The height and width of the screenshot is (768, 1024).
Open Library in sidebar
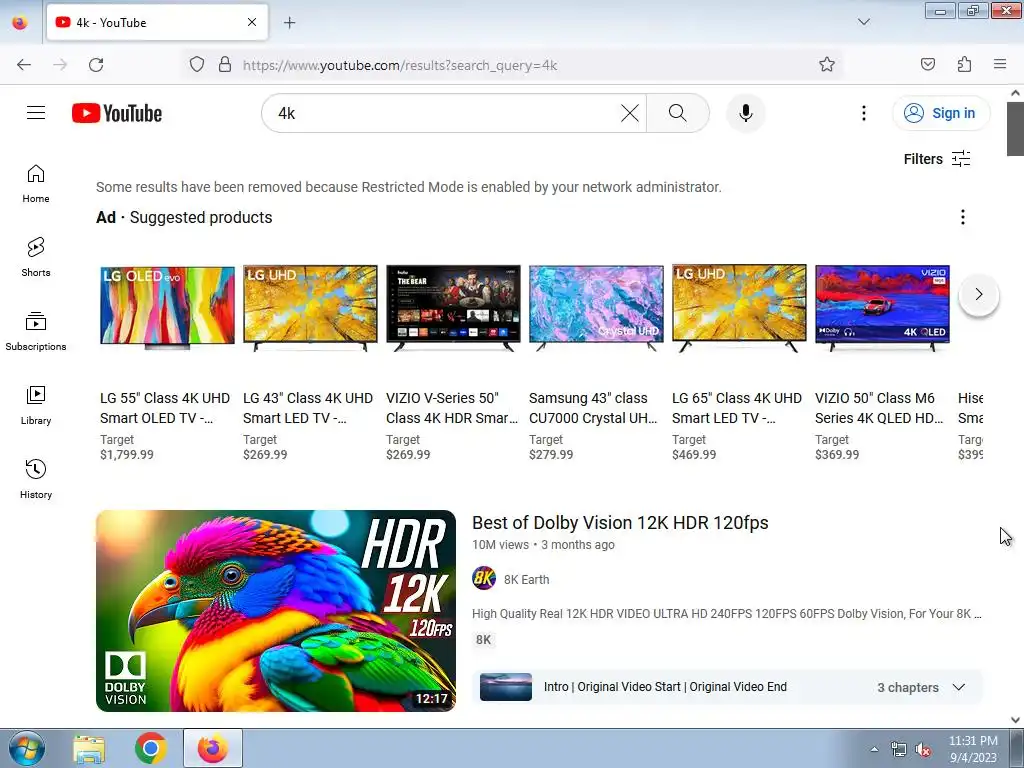point(36,405)
